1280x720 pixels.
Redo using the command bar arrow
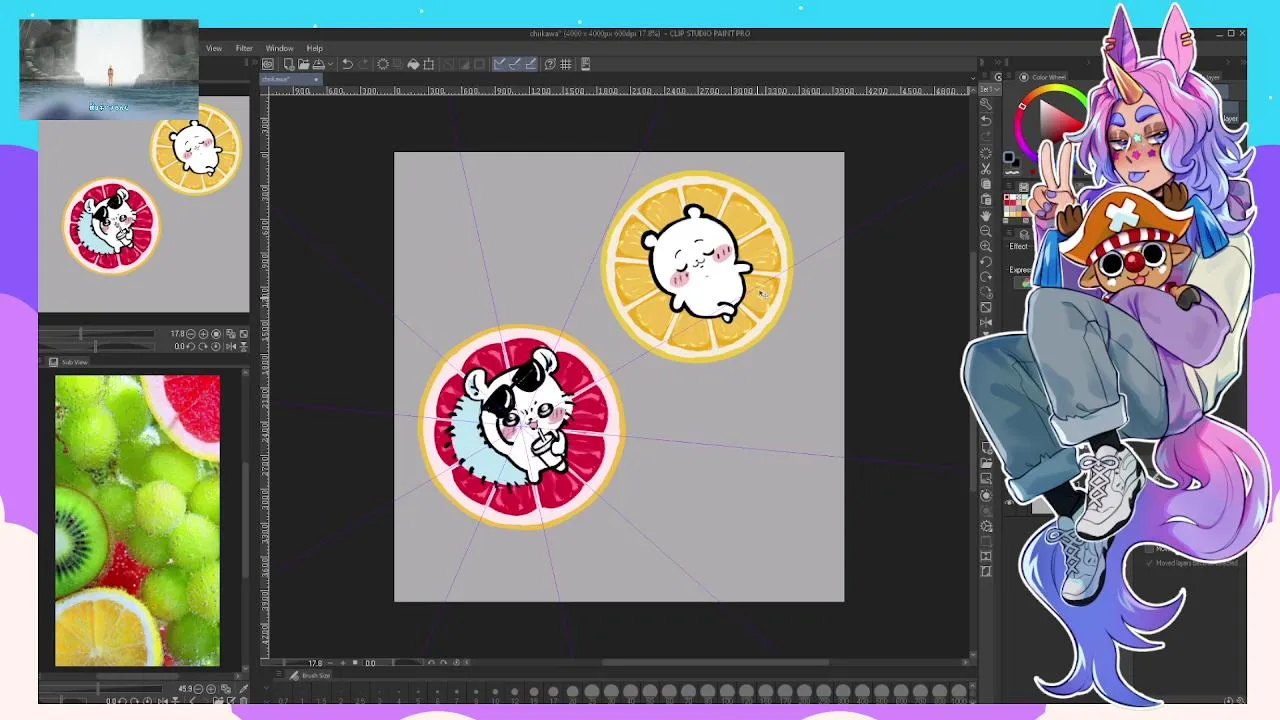tap(363, 64)
